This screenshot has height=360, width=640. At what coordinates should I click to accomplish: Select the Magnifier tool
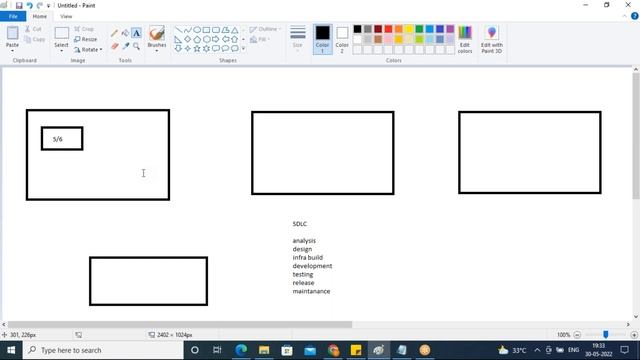[136, 46]
